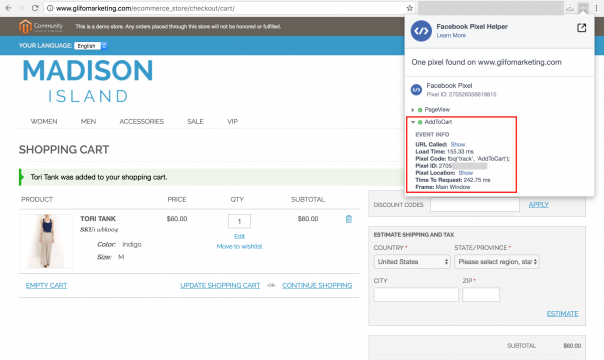604x360 pixels.
Task: Click Estimate shipping link
Action: (x=562, y=314)
